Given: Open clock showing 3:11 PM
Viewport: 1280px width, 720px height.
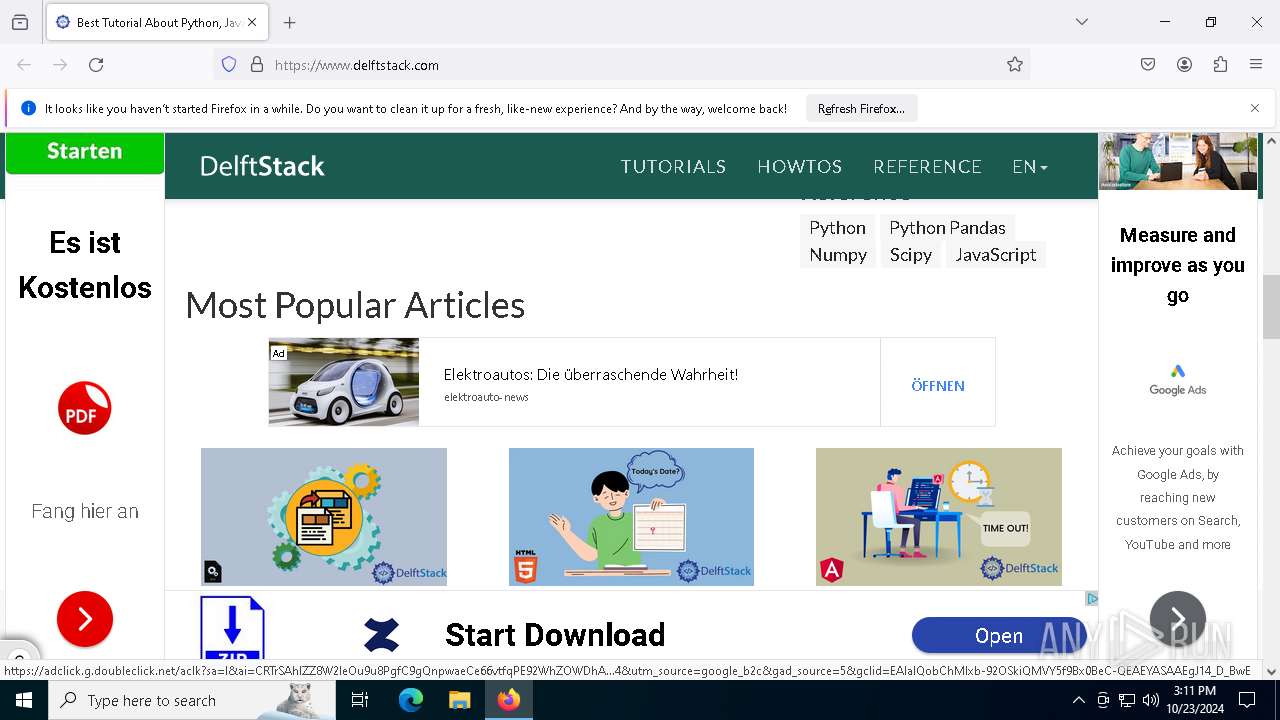Looking at the screenshot, I should click(x=1194, y=700).
